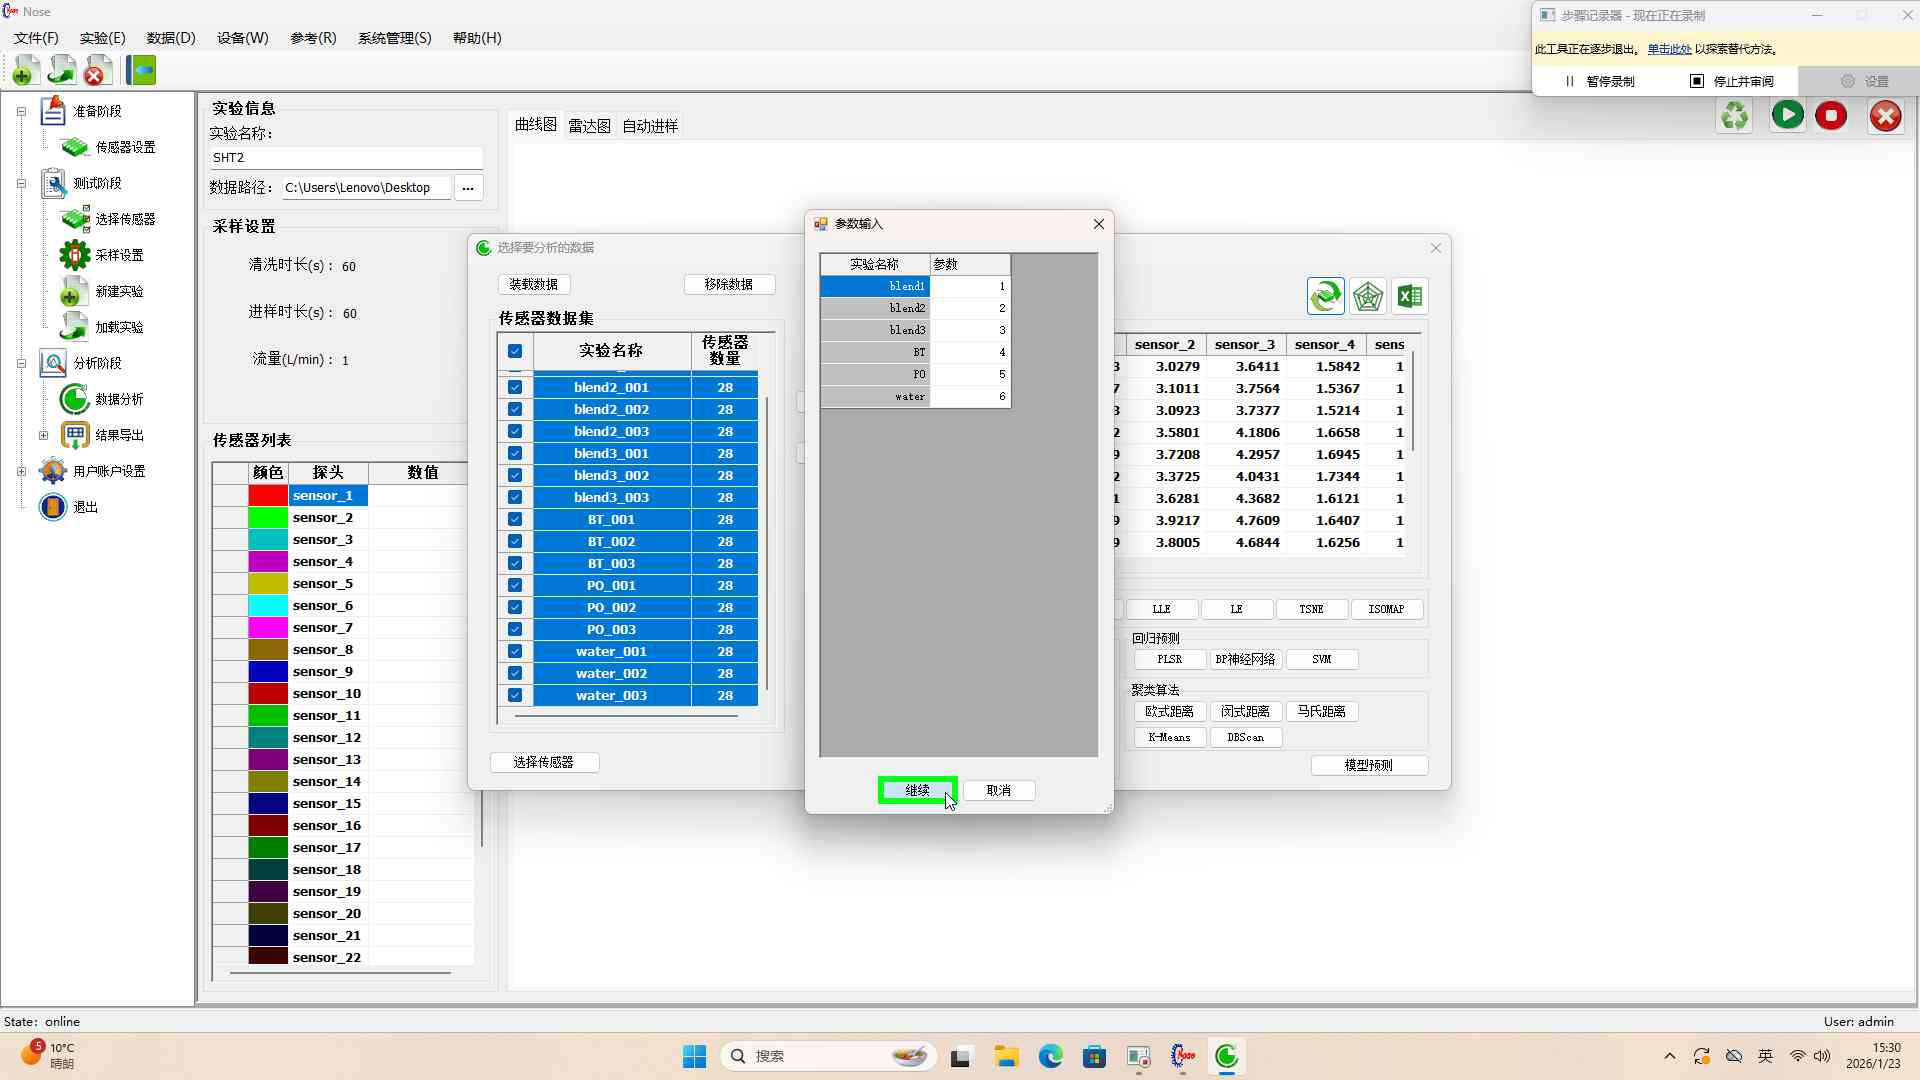Screen dimensions: 1920x1080
Task: Collapse the 分析阶段 tree node
Action: (21, 363)
